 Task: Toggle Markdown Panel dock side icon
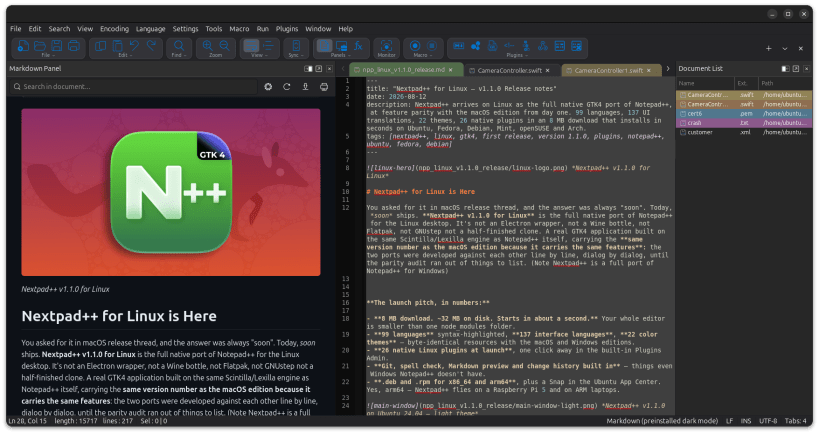click(x=308, y=68)
